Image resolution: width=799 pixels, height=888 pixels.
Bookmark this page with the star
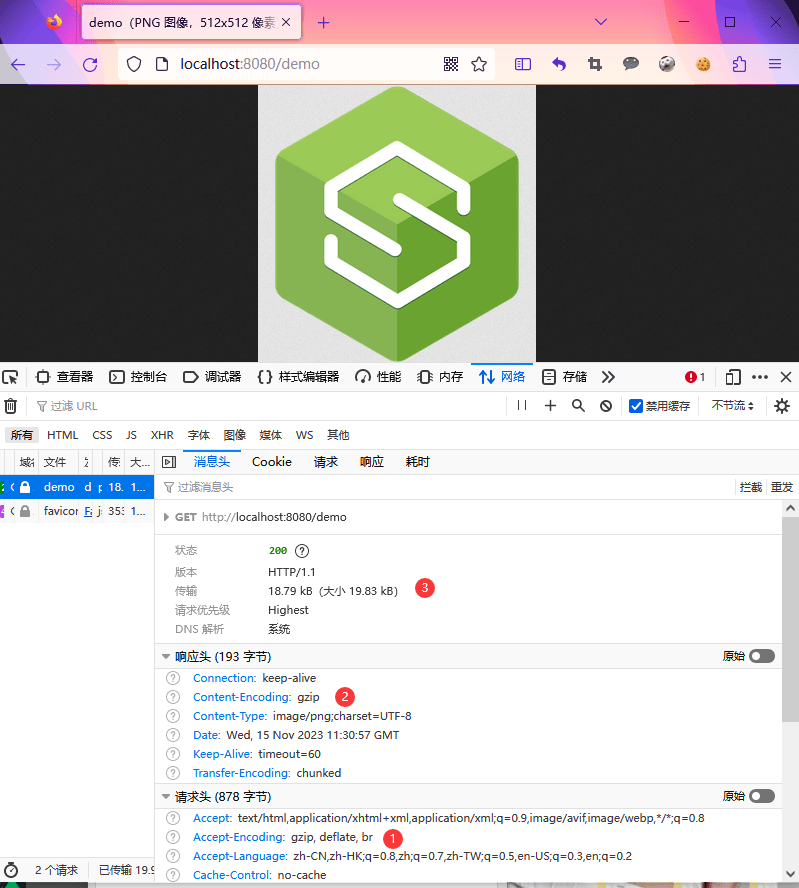(479, 64)
